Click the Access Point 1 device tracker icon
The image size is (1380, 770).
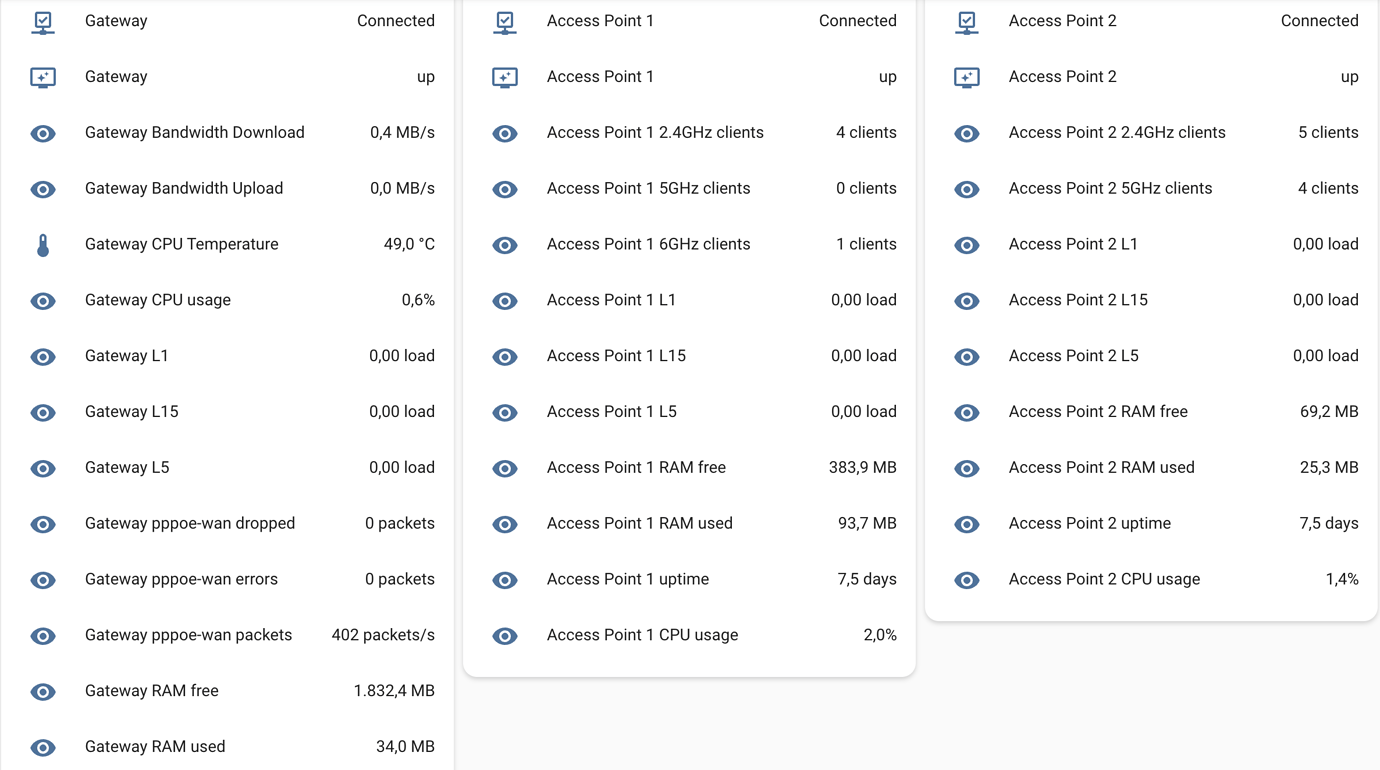coord(506,77)
